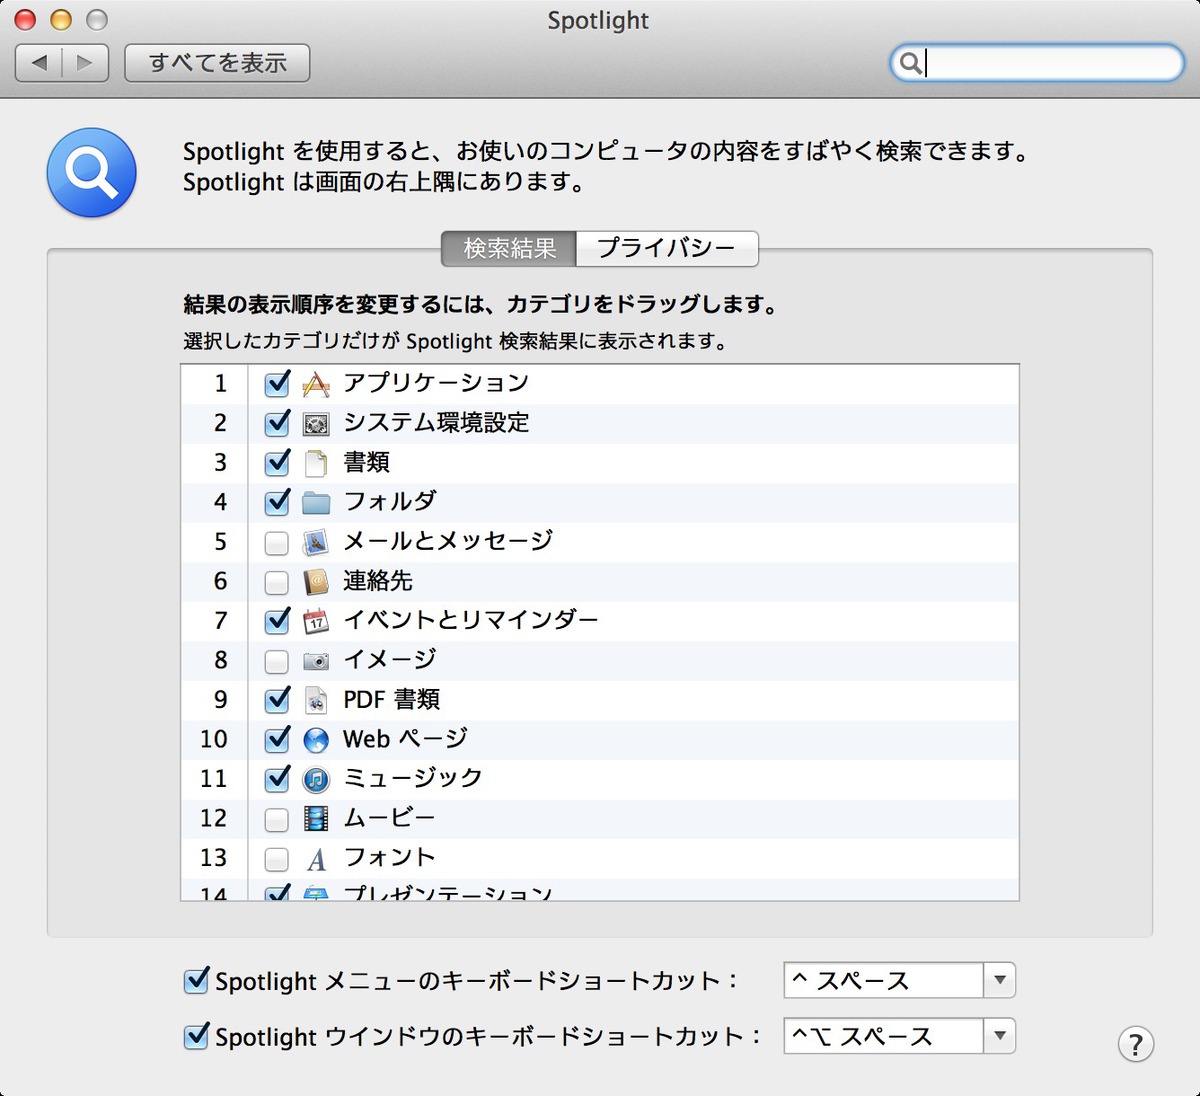Toggle the Spotlight メニュー keyboard shortcut checkbox

pyautogui.click(x=197, y=980)
